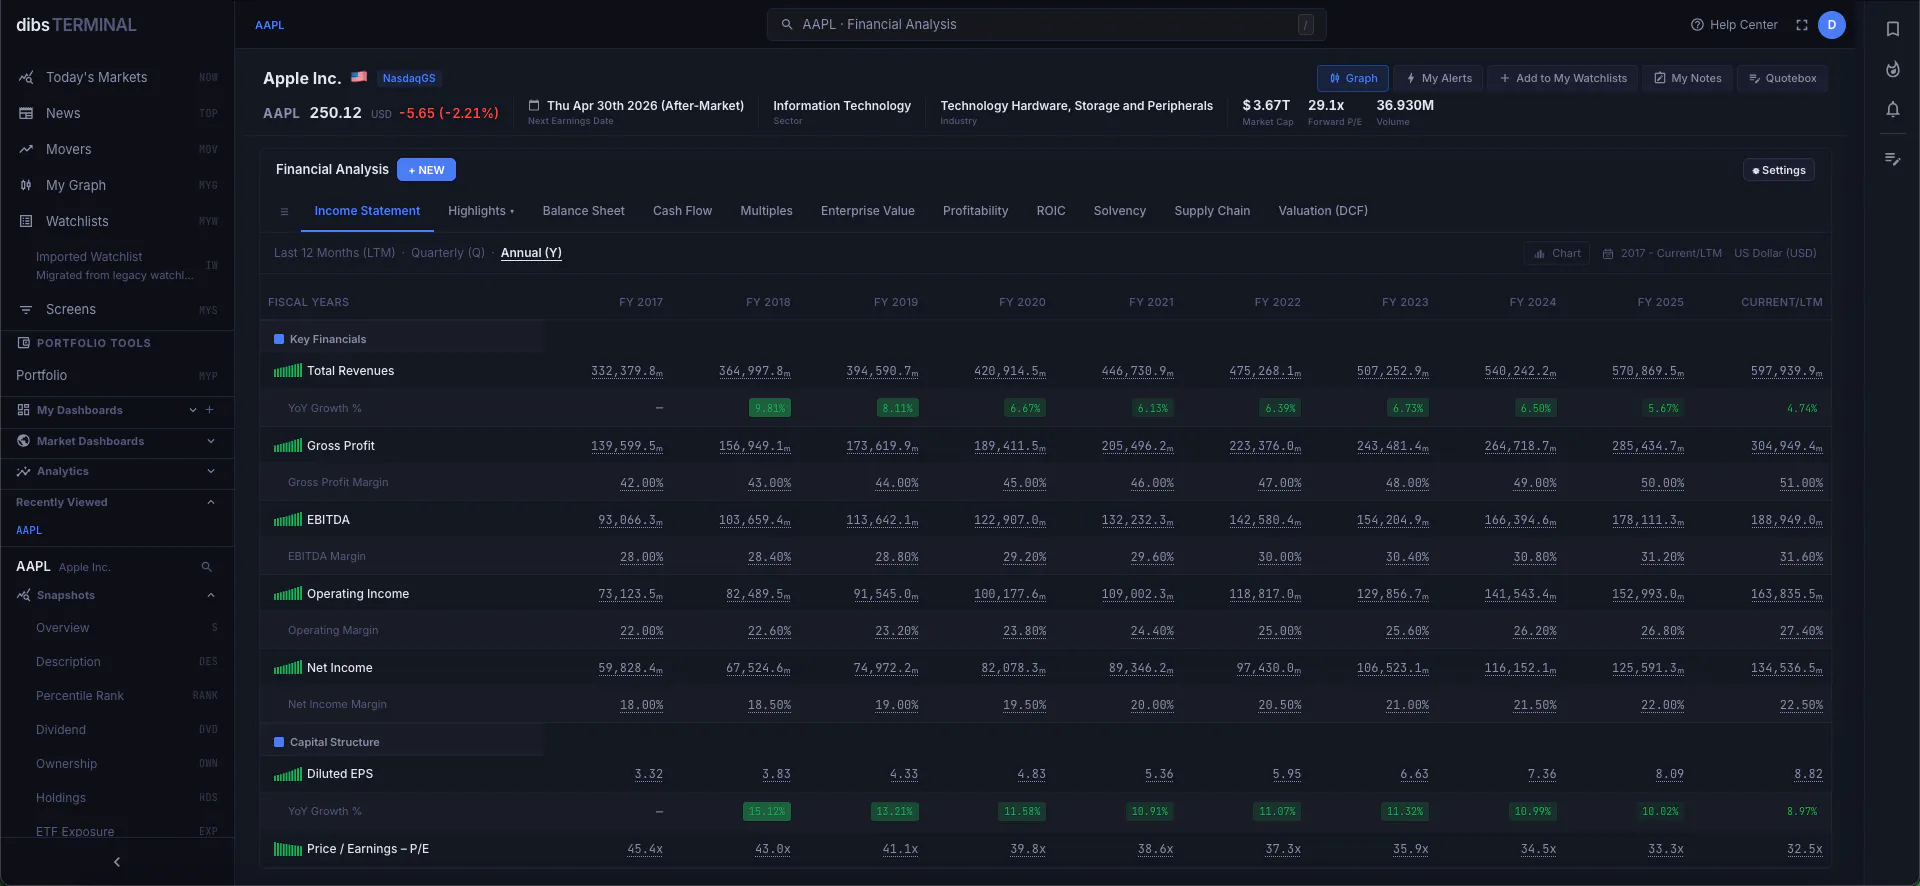
Task: Click the Net Income bar chart icon
Action: click(288, 668)
